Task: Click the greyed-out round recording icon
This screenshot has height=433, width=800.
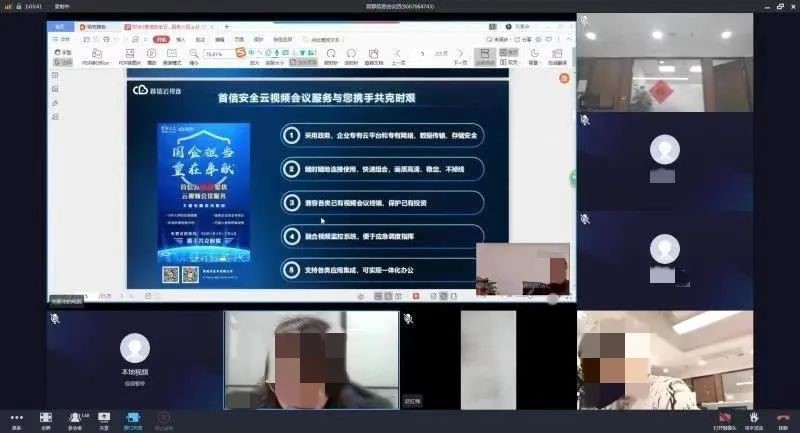Action: click(x=163, y=418)
